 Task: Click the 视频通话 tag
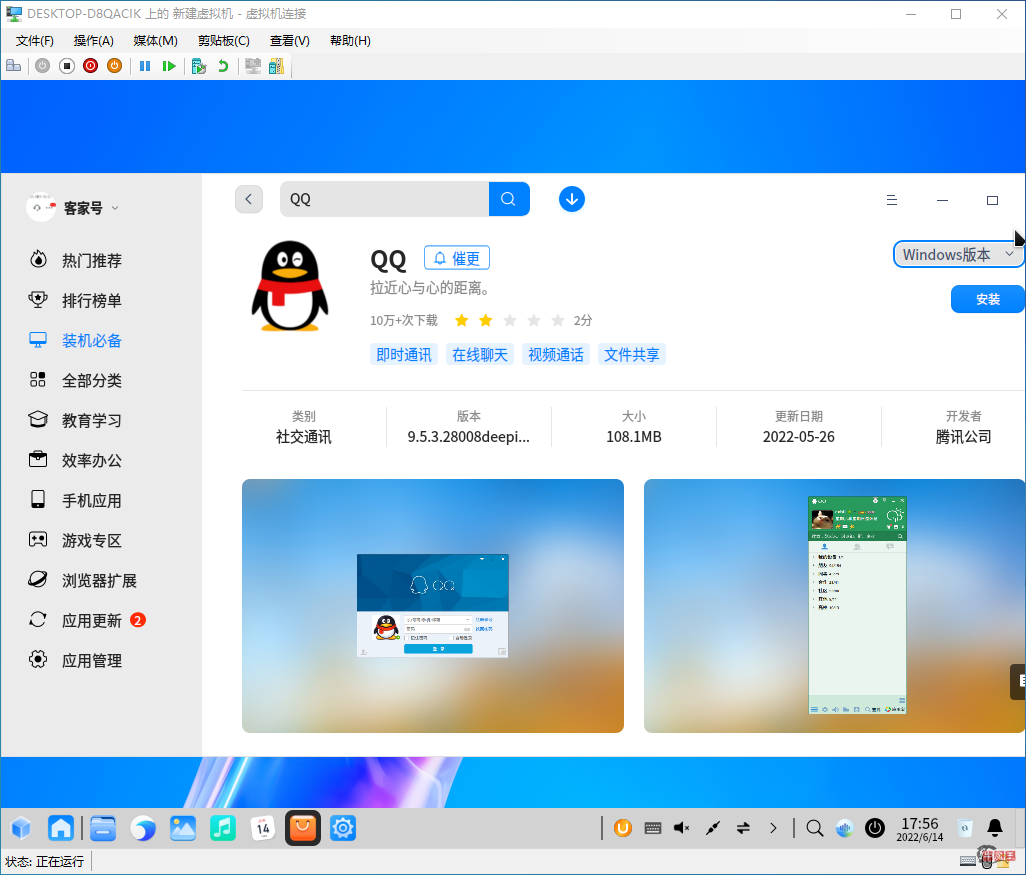(556, 355)
